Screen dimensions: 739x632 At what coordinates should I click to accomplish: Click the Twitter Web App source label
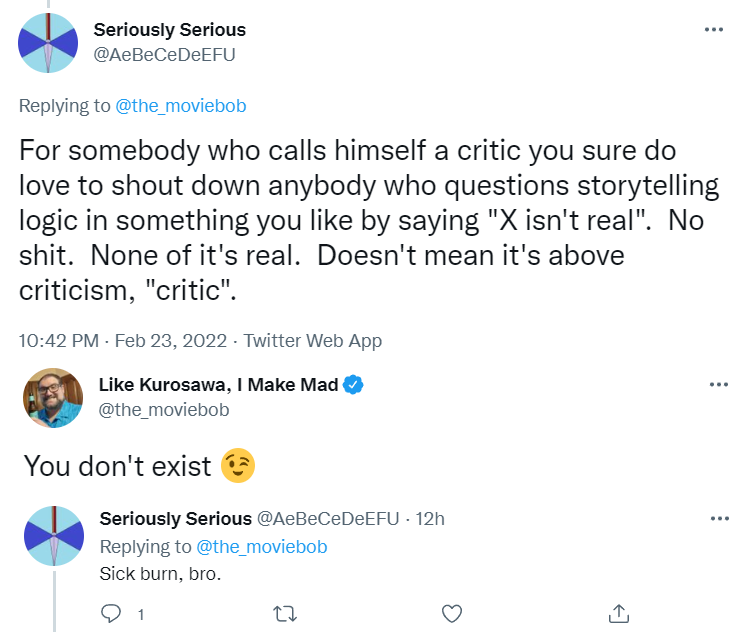pyautogui.click(x=312, y=341)
